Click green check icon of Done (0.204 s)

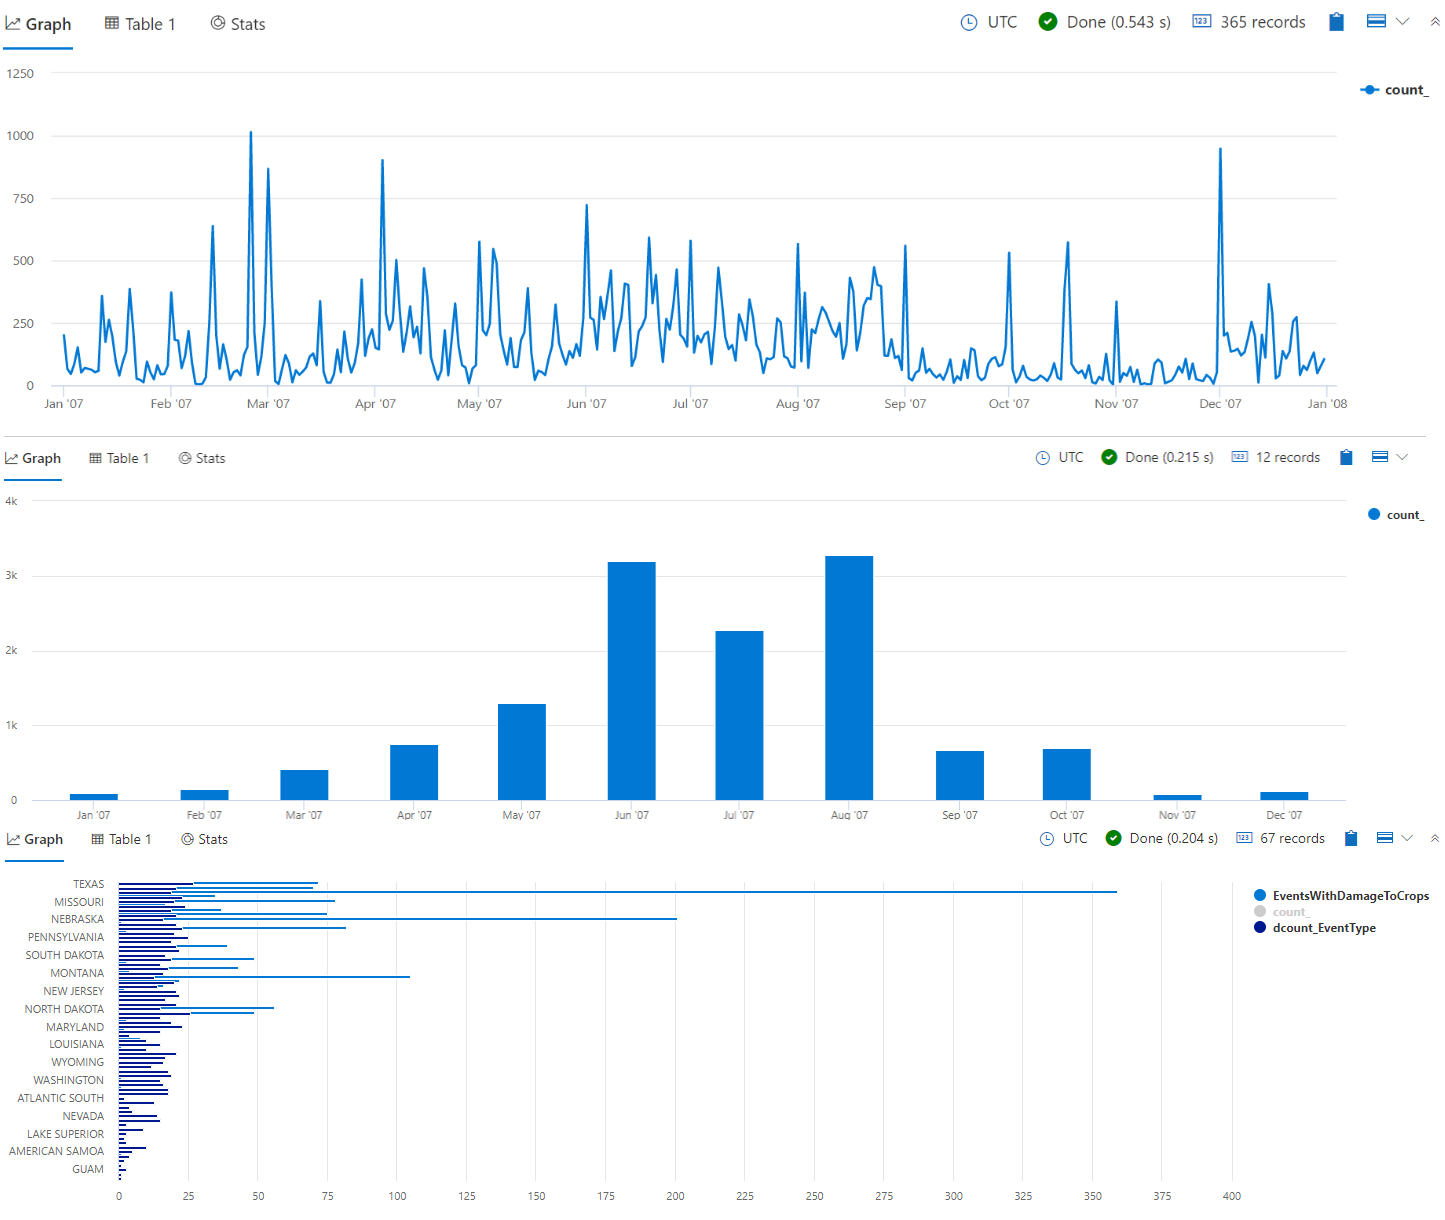(x=1113, y=838)
